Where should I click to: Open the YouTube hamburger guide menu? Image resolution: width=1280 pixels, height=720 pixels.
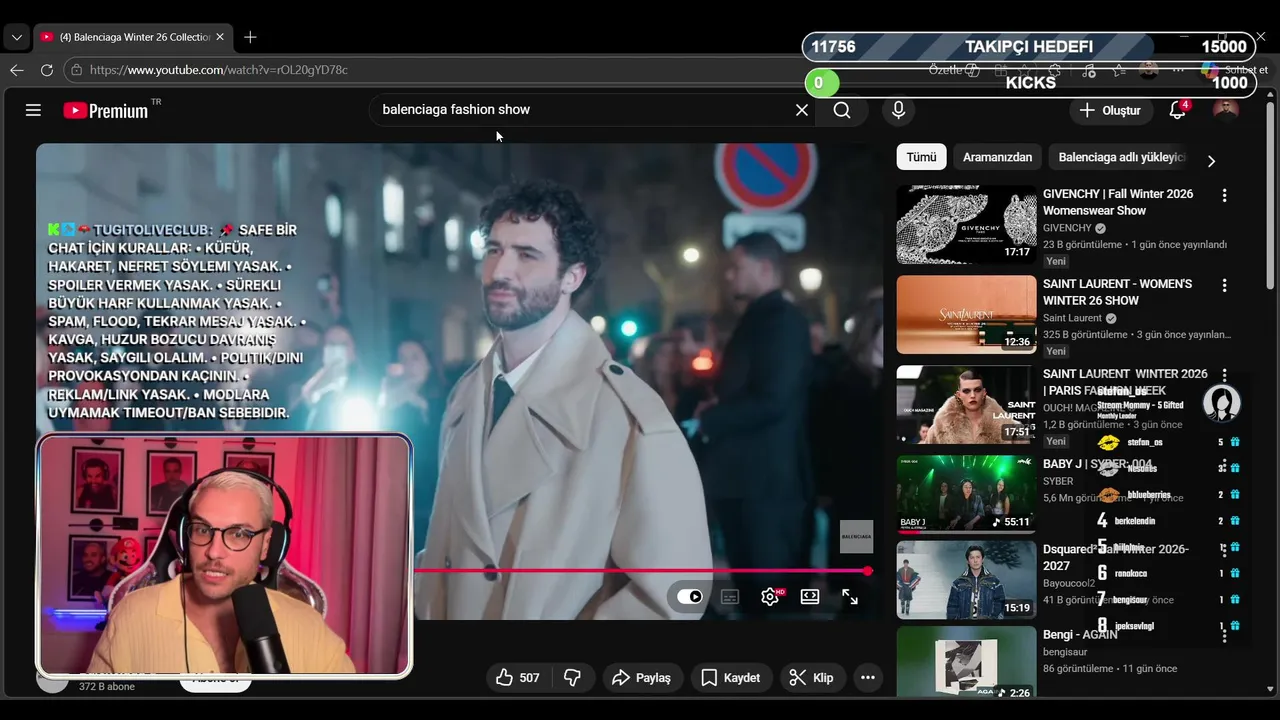[x=33, y=110]
